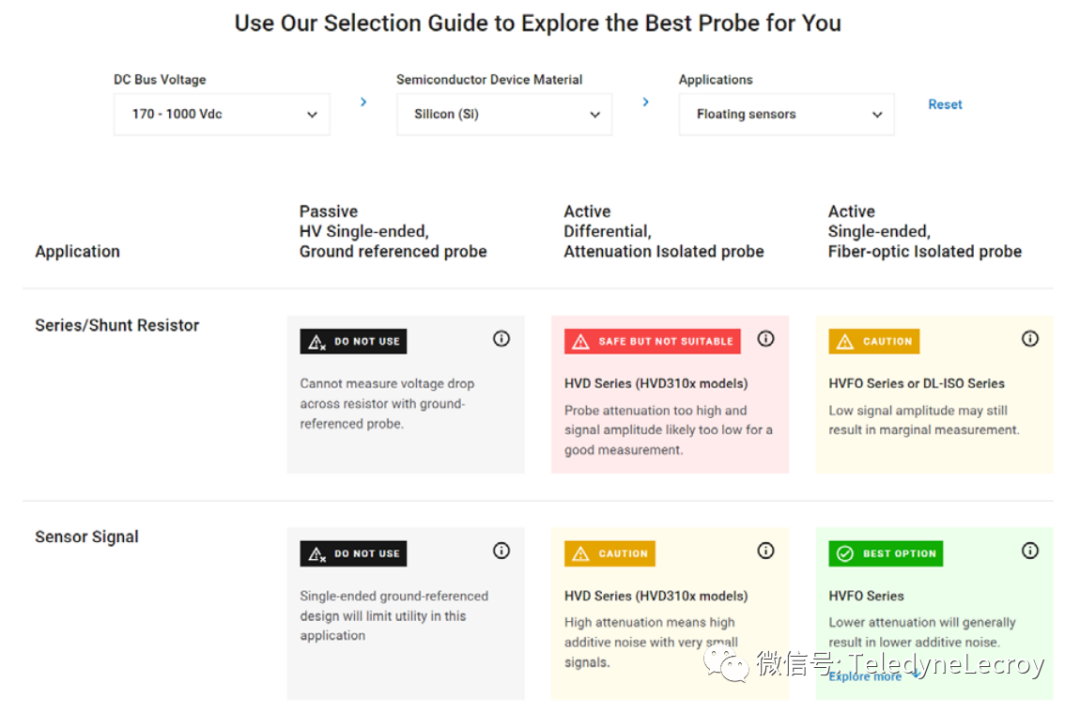Expand the Floating sensors applications dropdown
Screen dimensions: 1080x714
[786, 114]
